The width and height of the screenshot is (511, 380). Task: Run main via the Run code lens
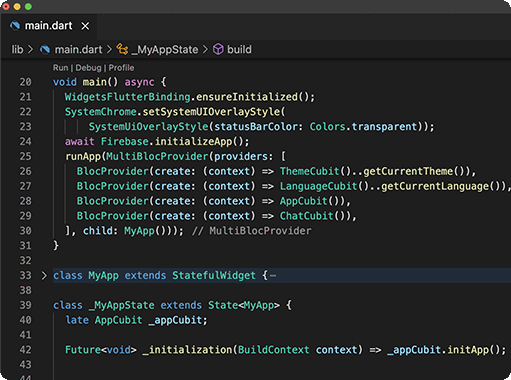tap(60, 68)
